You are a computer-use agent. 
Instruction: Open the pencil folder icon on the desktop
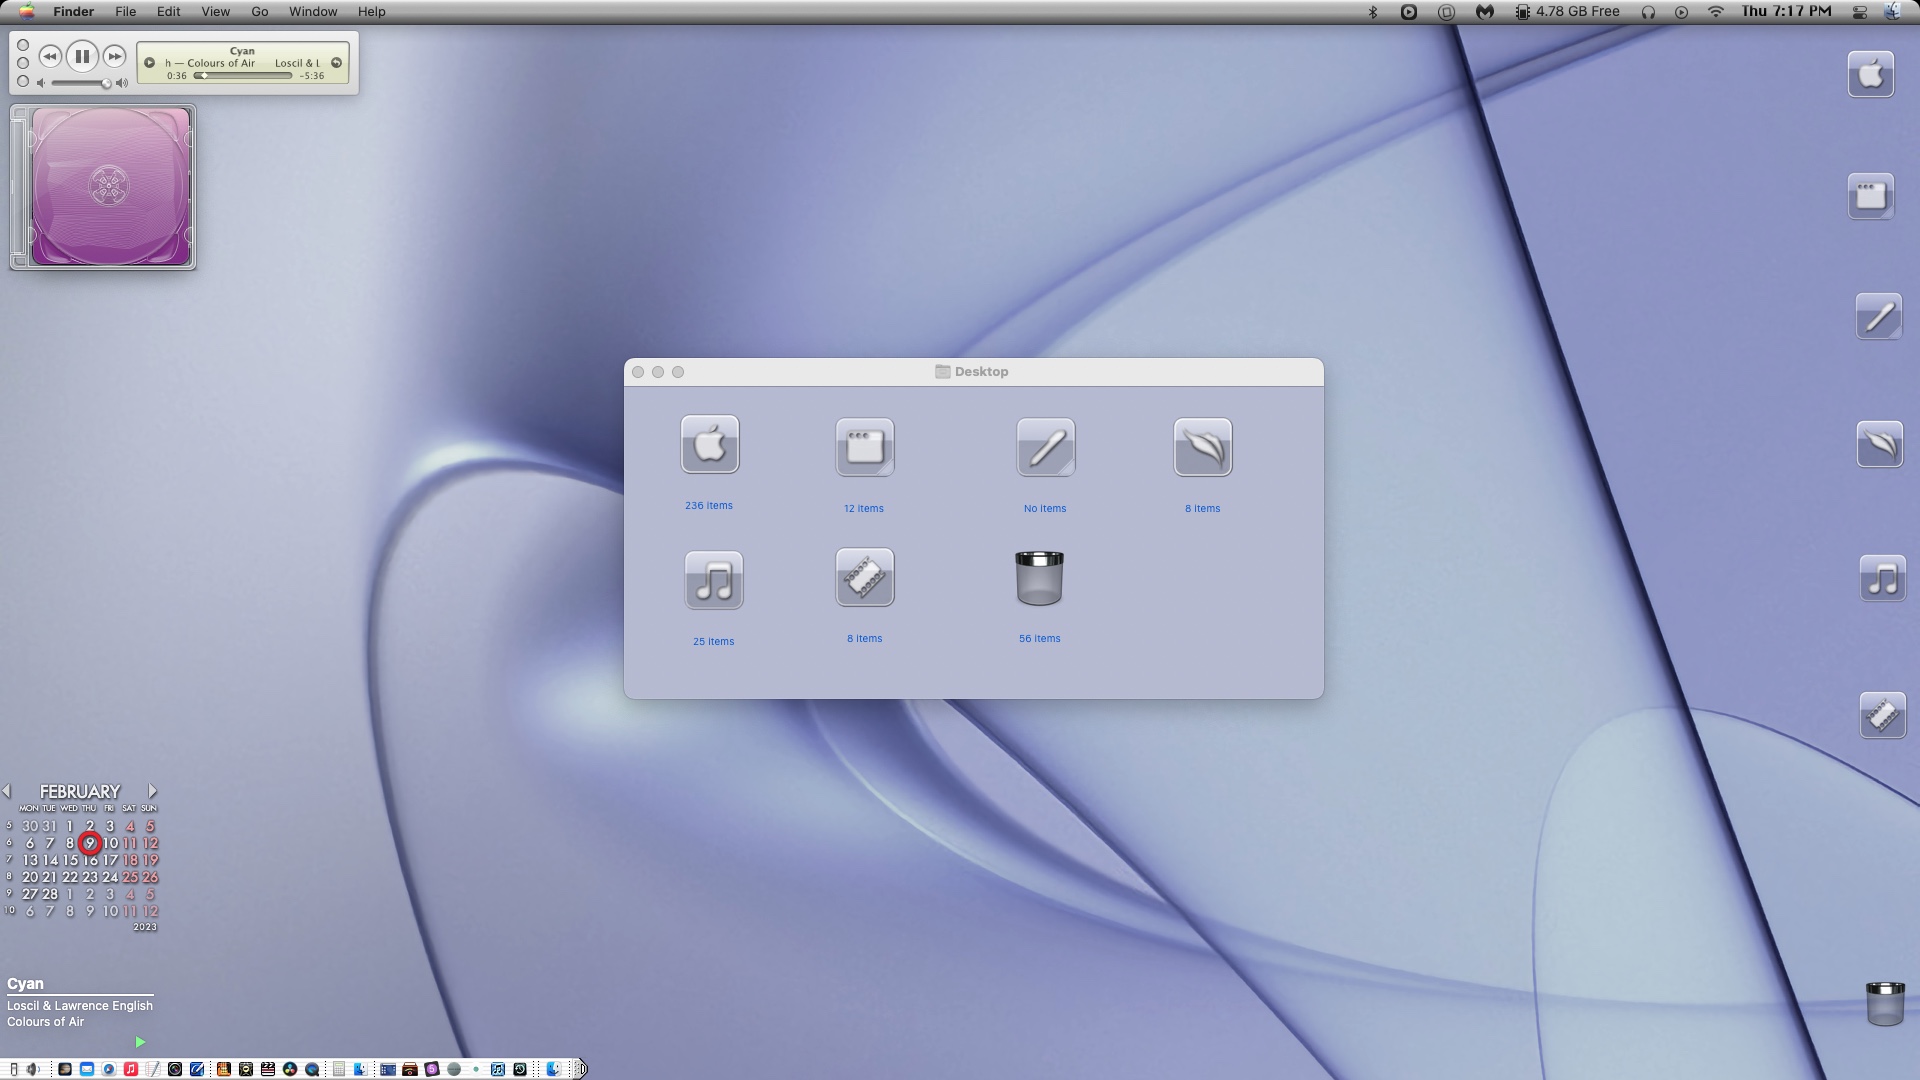coord(1878,317)
